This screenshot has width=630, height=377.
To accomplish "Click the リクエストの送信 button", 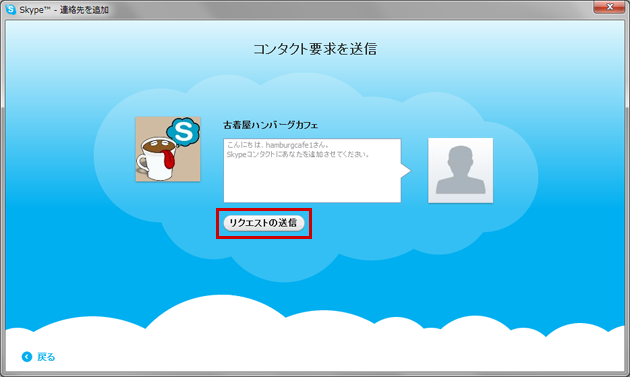I will click(x=264, y=223).
